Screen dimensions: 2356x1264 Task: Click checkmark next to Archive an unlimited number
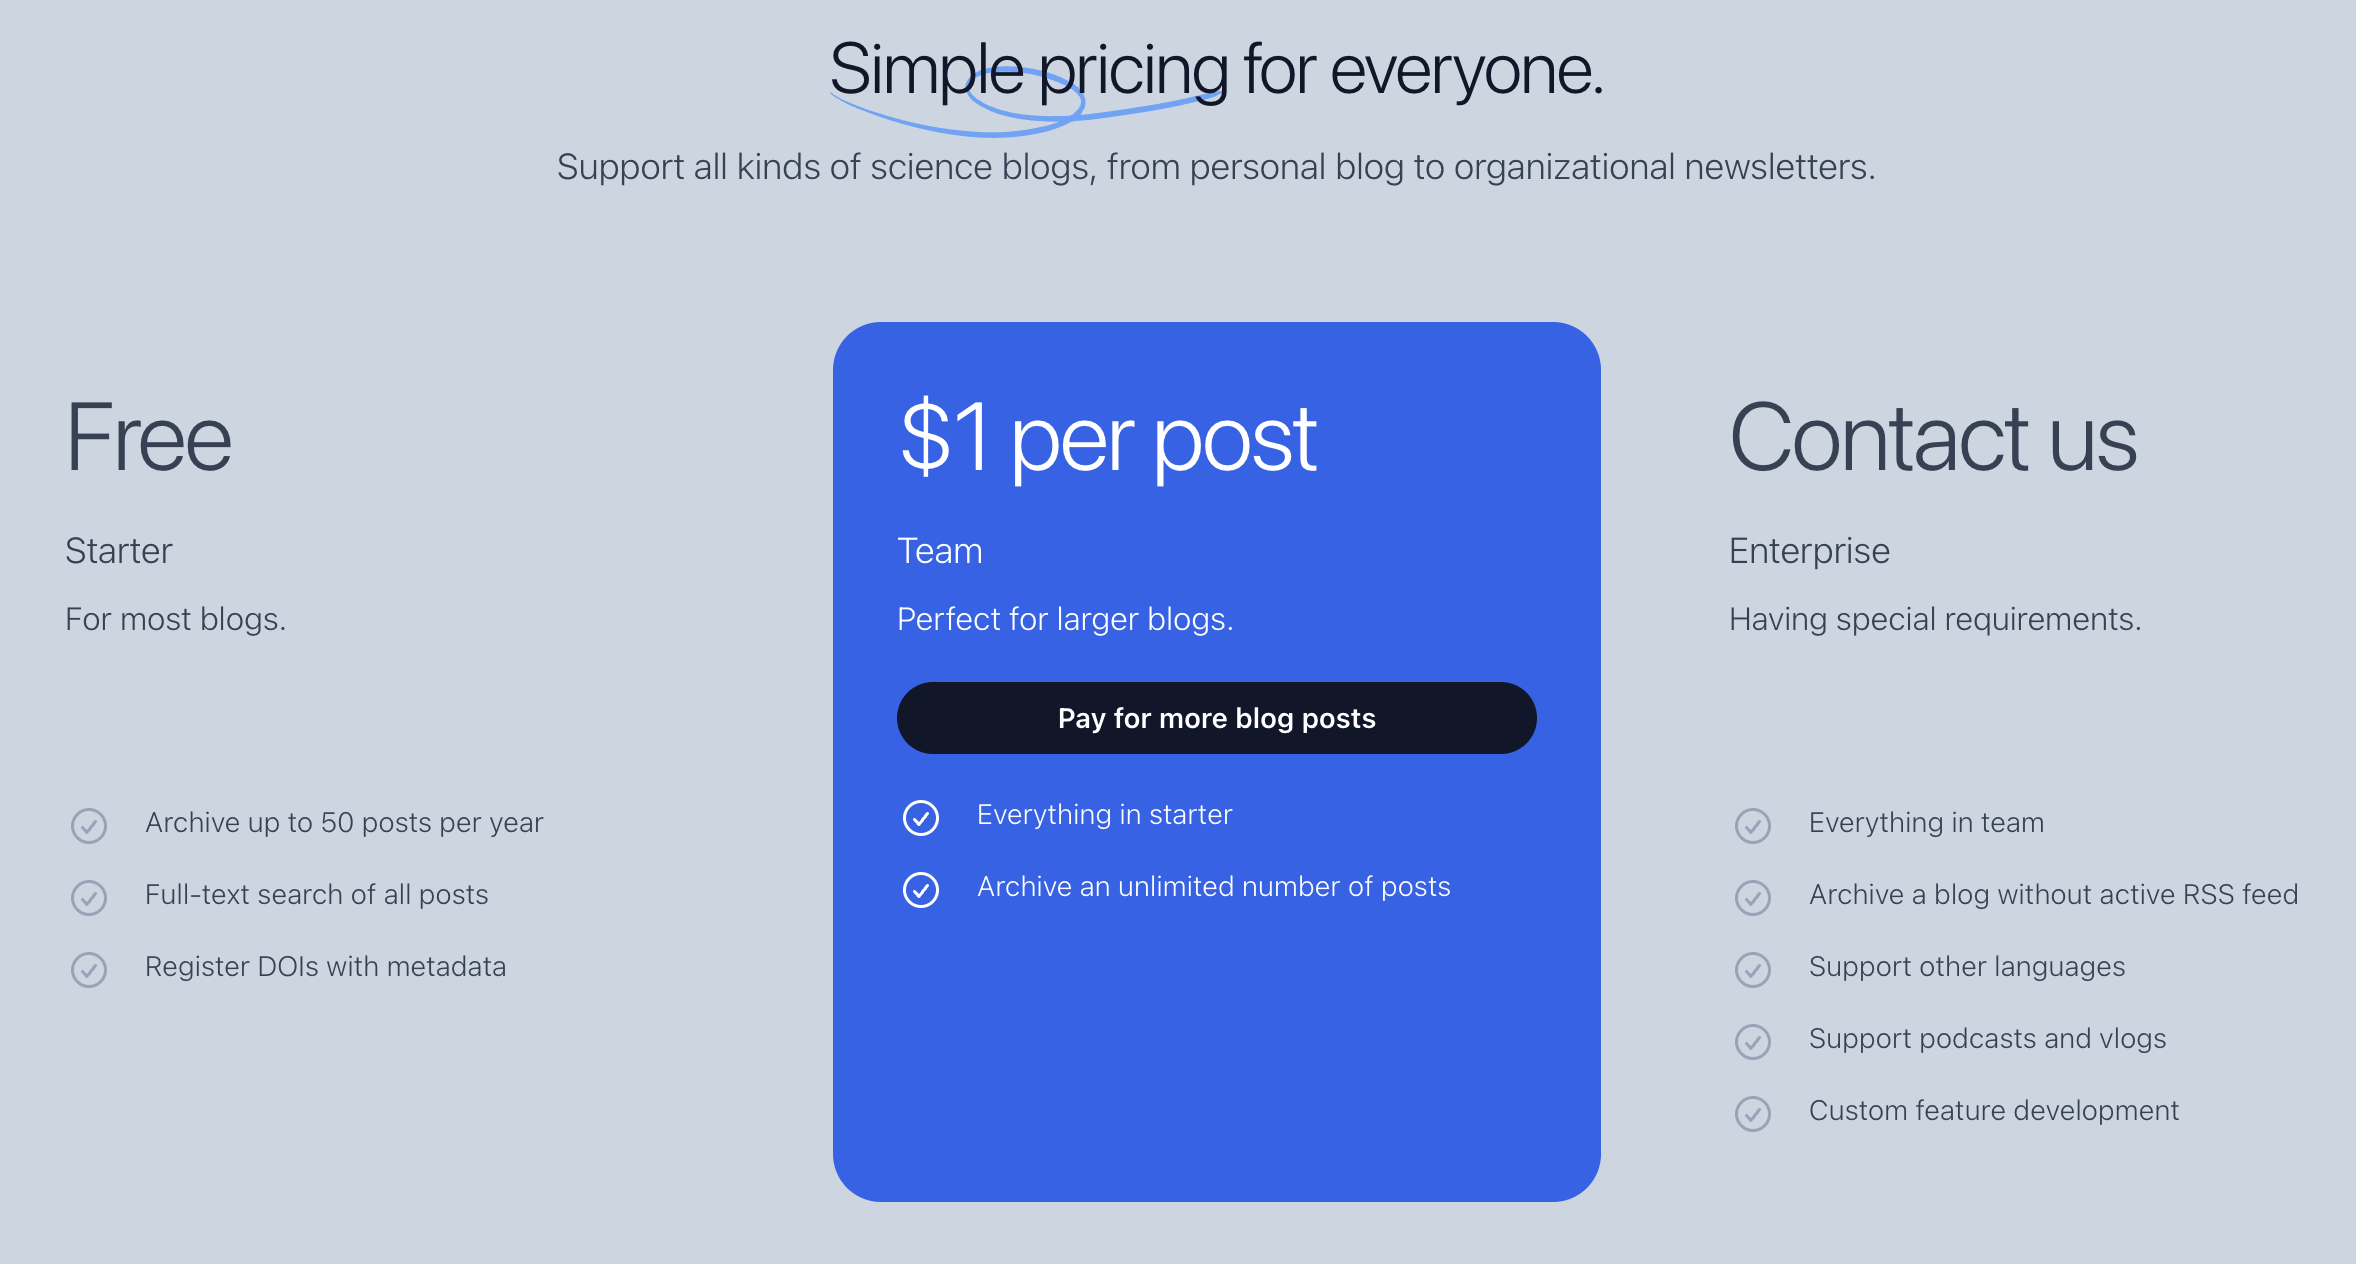(921, 890)
